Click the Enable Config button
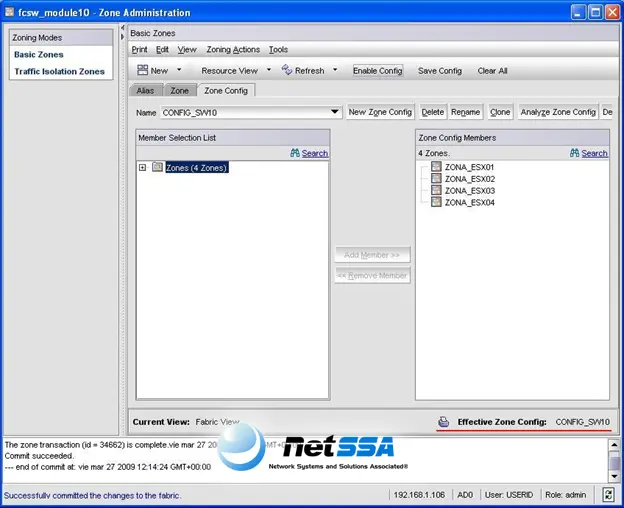The height and width of the screenshot is (508, 624). tap(378, 71)
